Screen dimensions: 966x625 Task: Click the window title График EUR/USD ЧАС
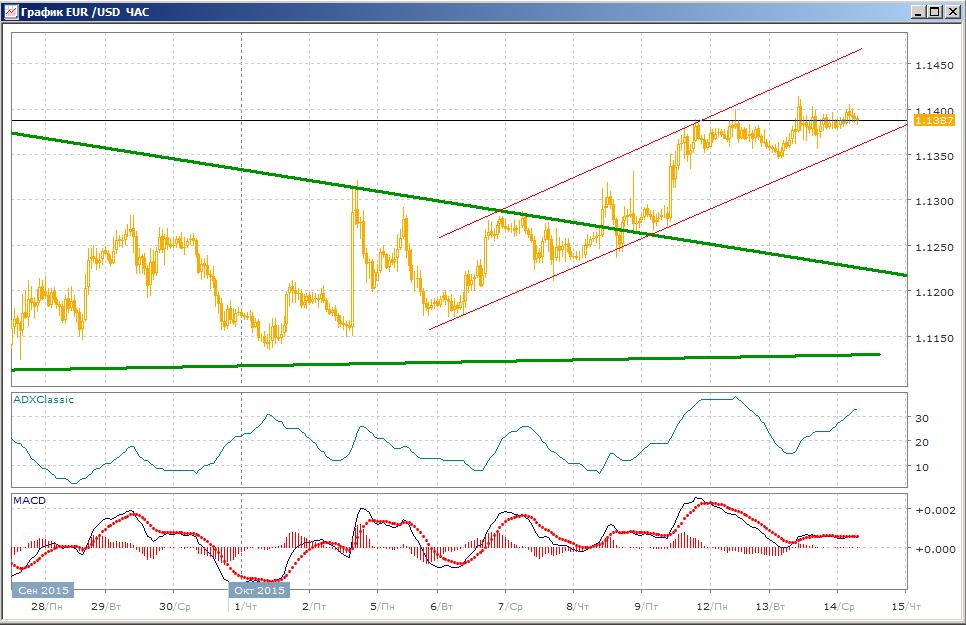(x=85, y=12)
